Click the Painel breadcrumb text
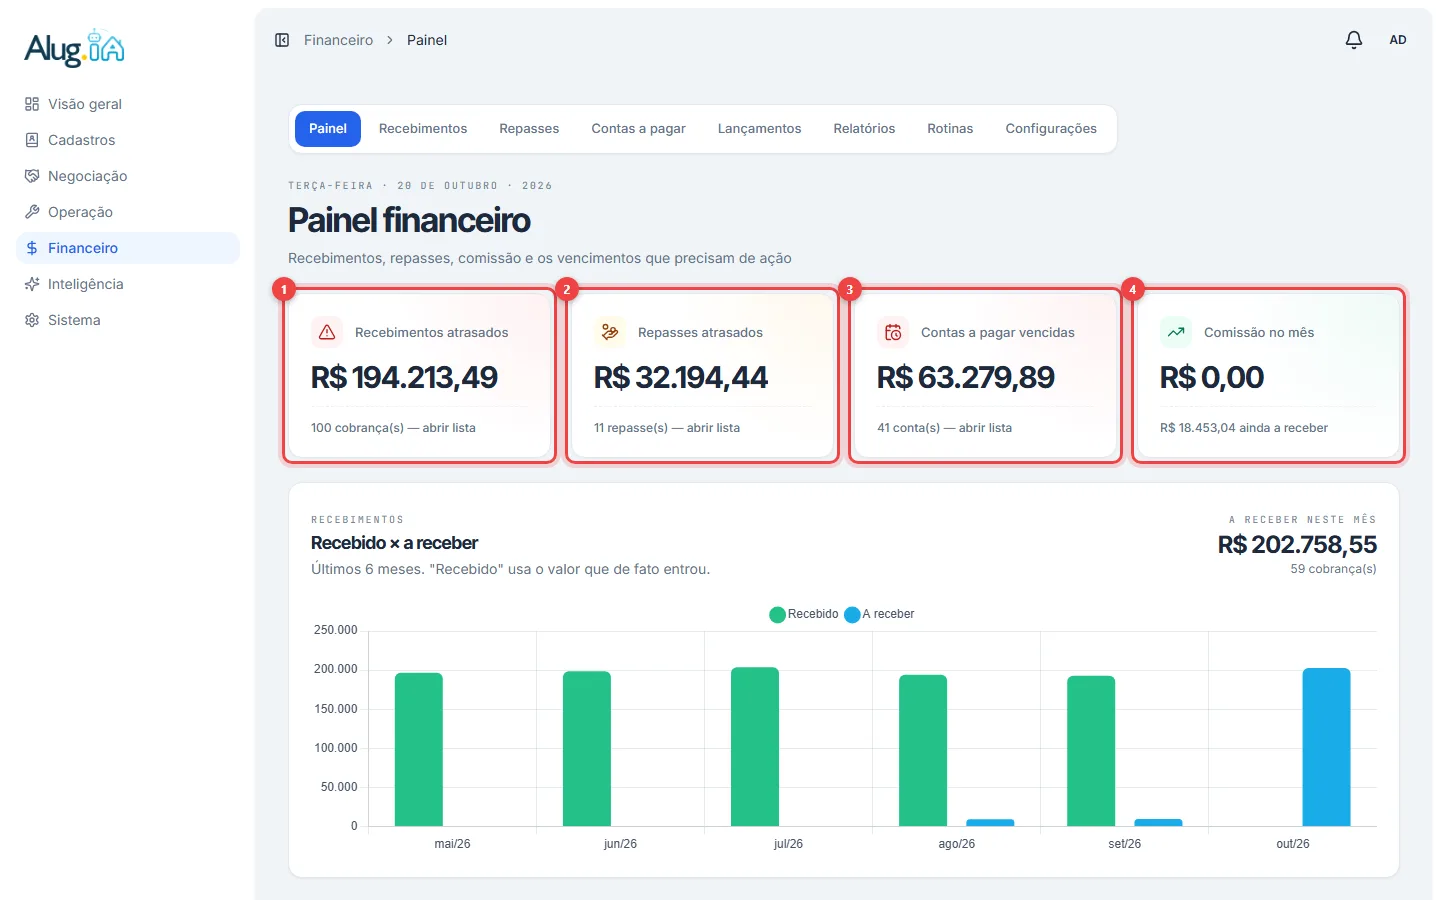Screen dimensions: 1440x900 (x=427, y=40)
